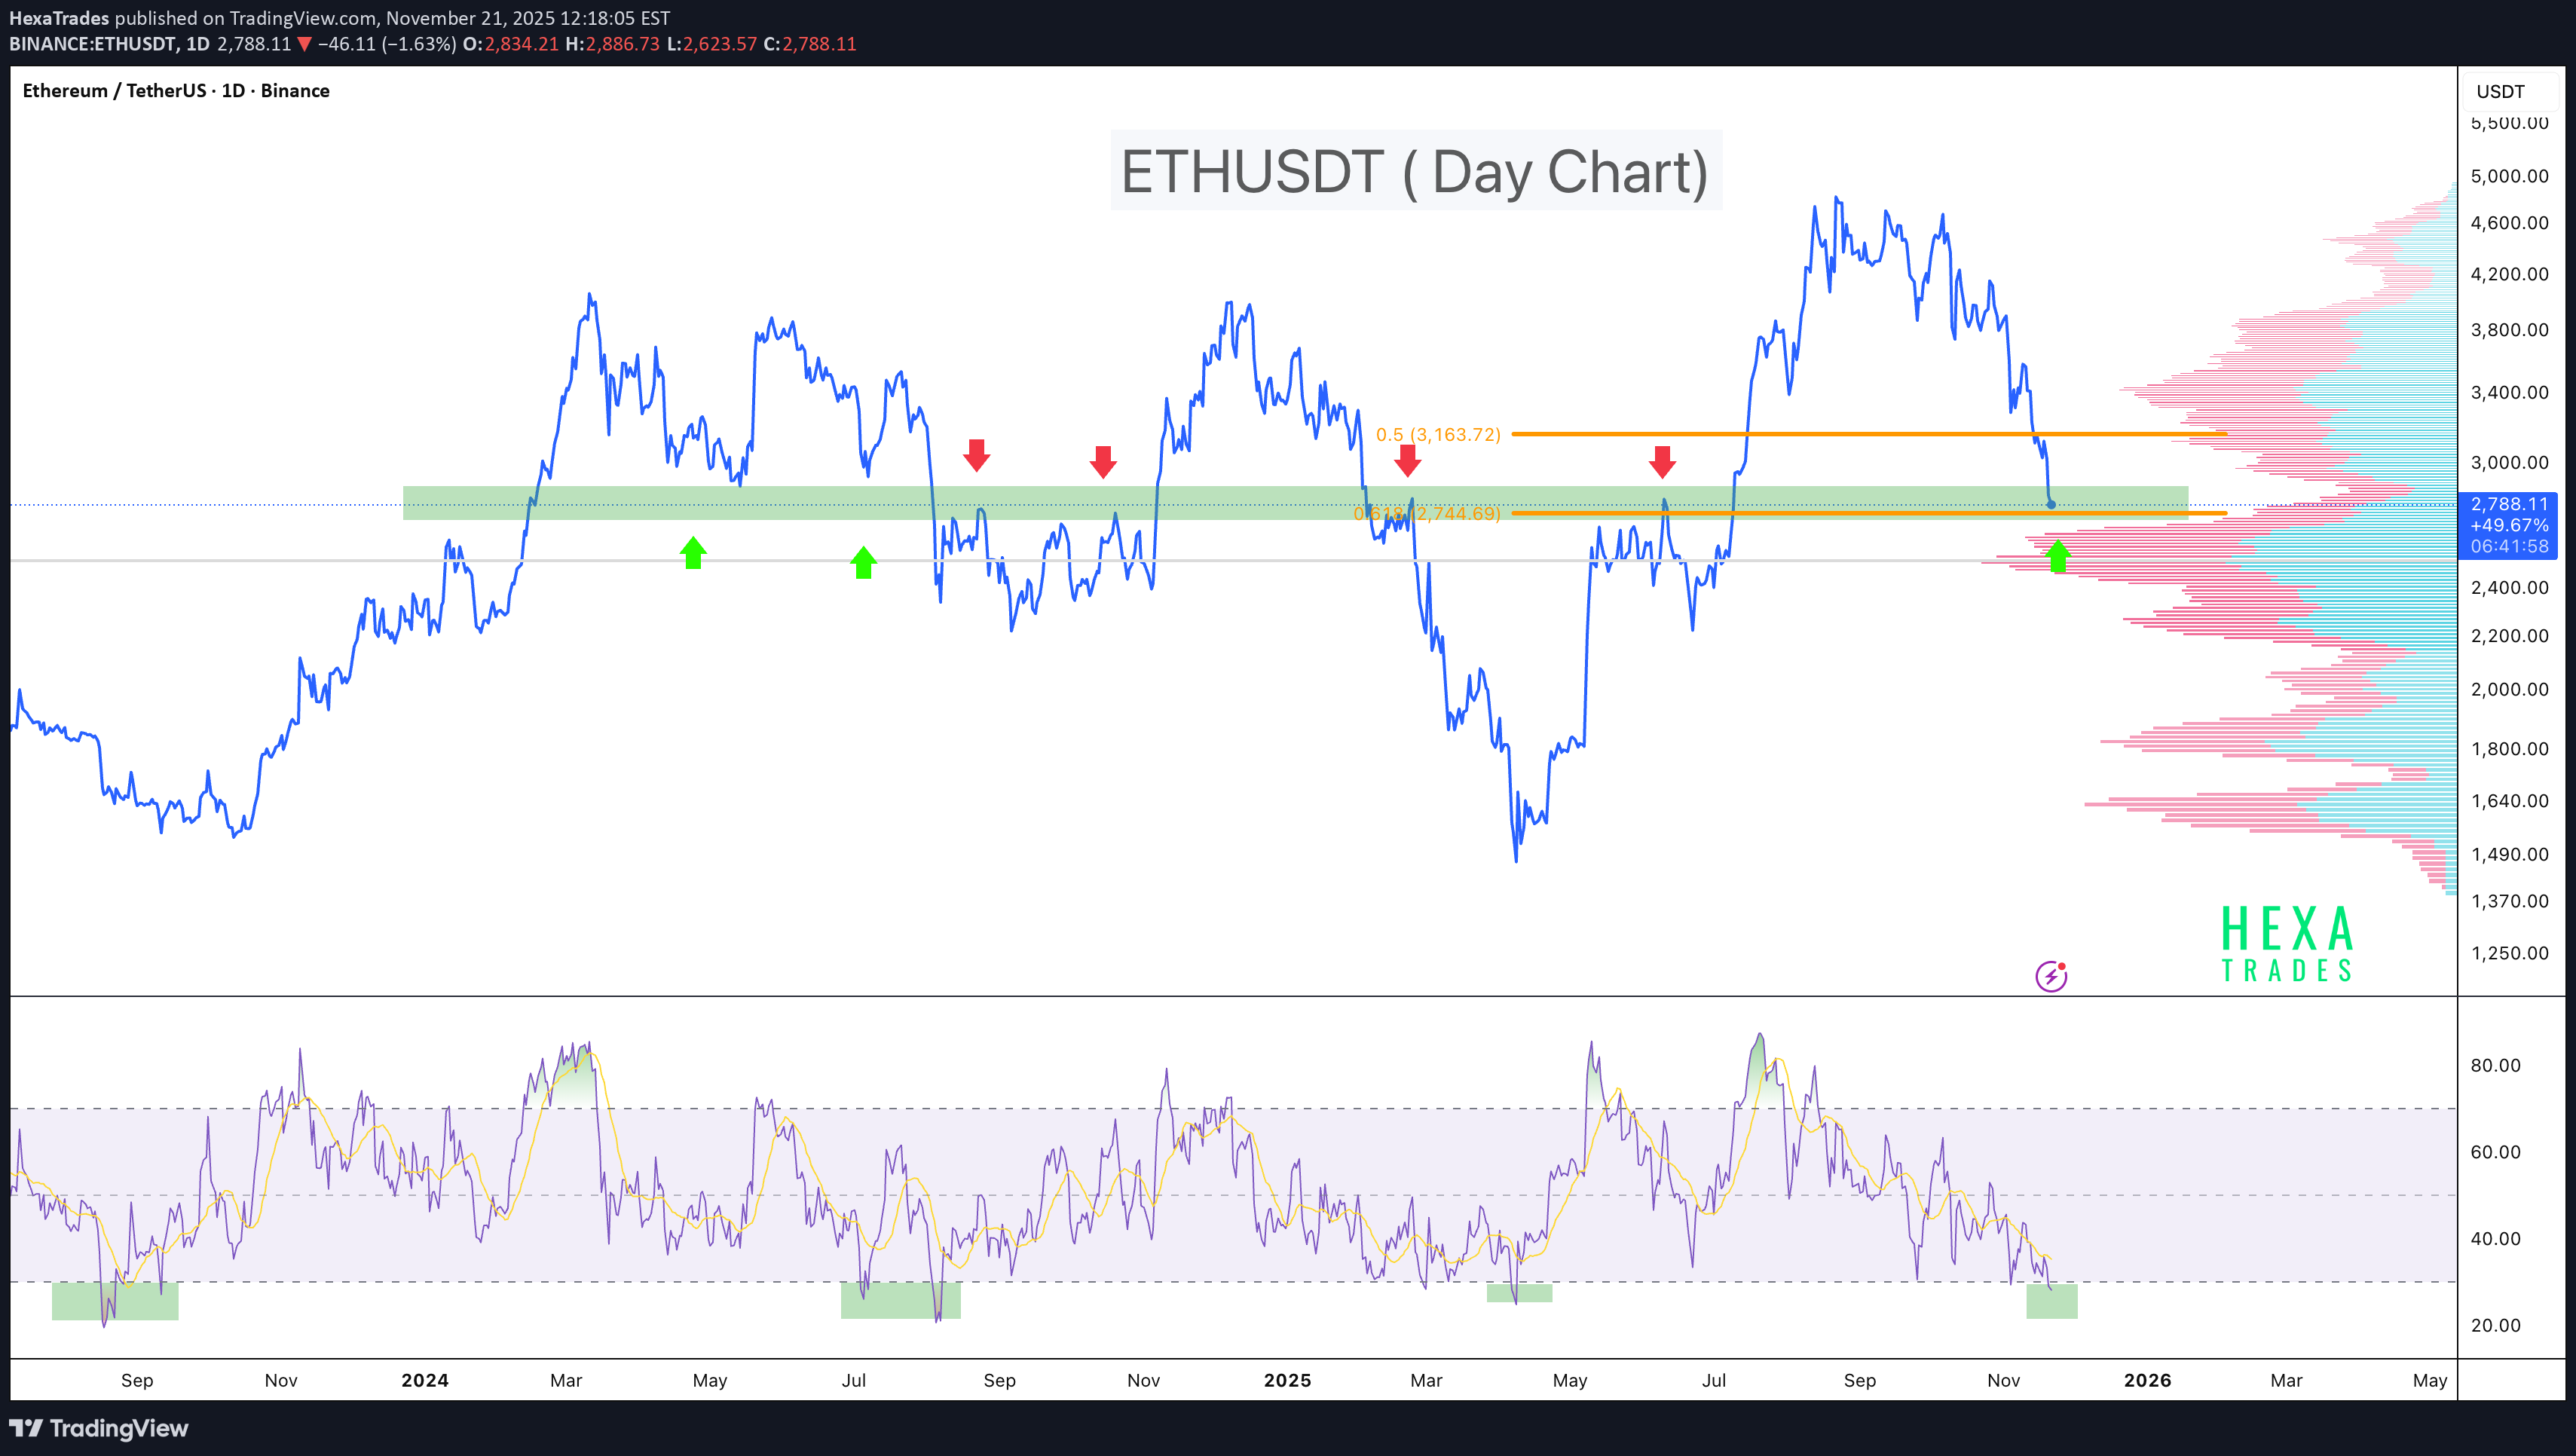The image size is (2576, 1456).
Task: Click the red down triangle in header quote
Action: pos(305,44)
